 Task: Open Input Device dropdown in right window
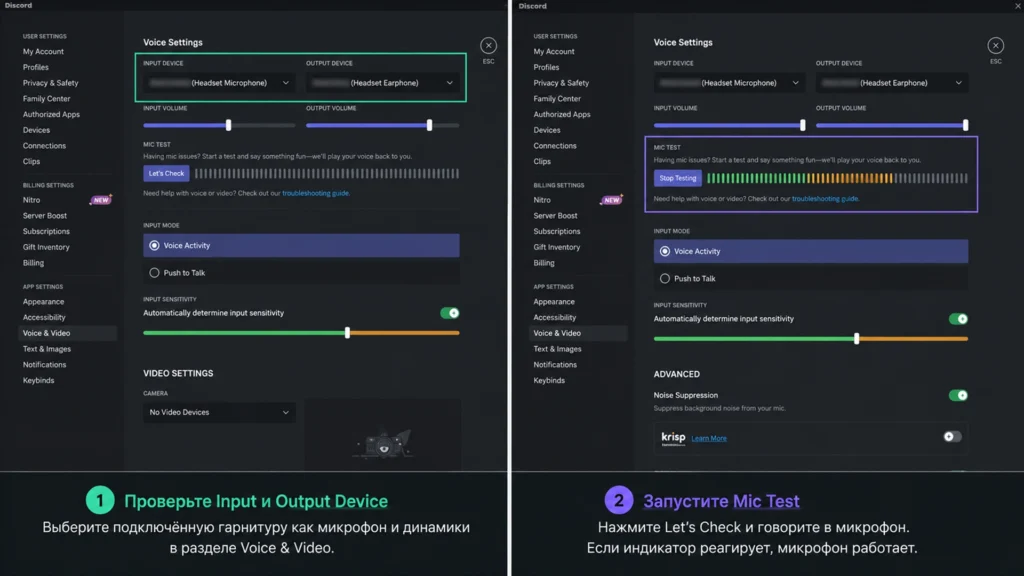pyautogui.click(x=729, y=83)
